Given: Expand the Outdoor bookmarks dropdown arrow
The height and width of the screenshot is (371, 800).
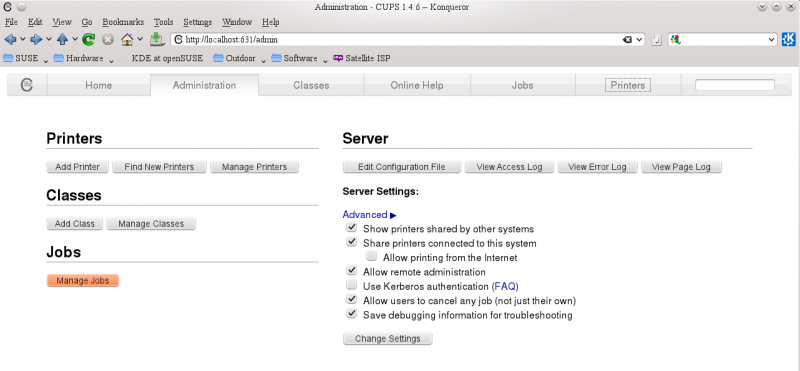Looking at the screenshot, I should click(263, 61).
